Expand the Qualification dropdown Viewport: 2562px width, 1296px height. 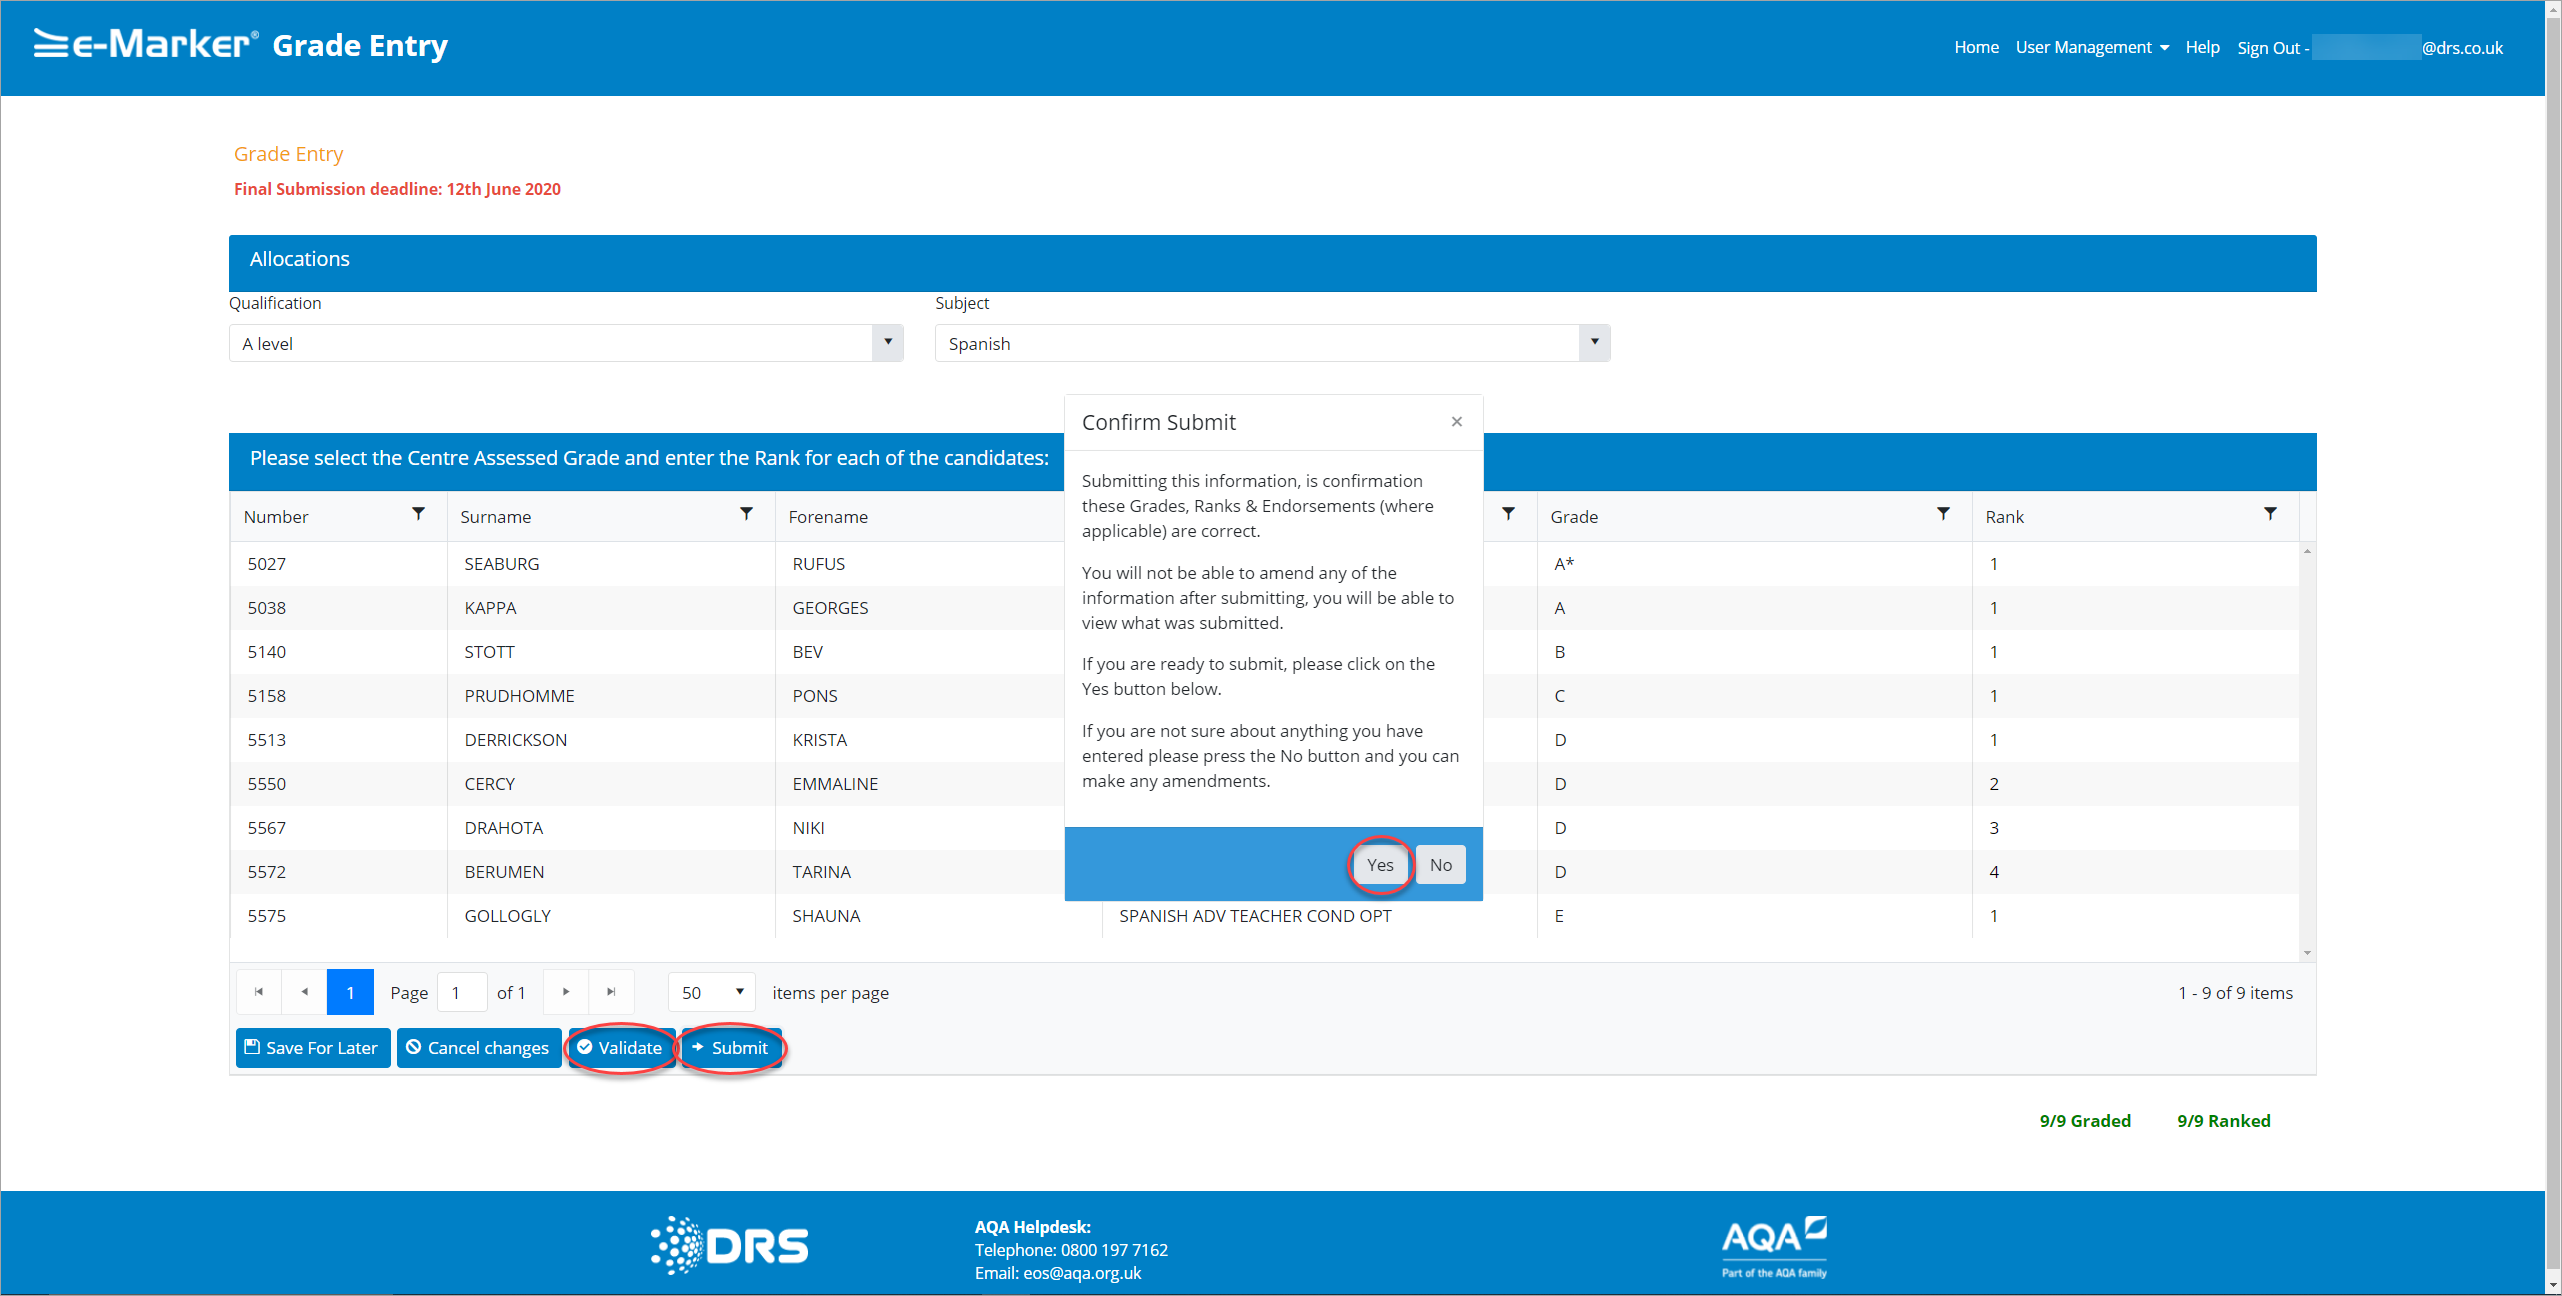tap(887, 343)
